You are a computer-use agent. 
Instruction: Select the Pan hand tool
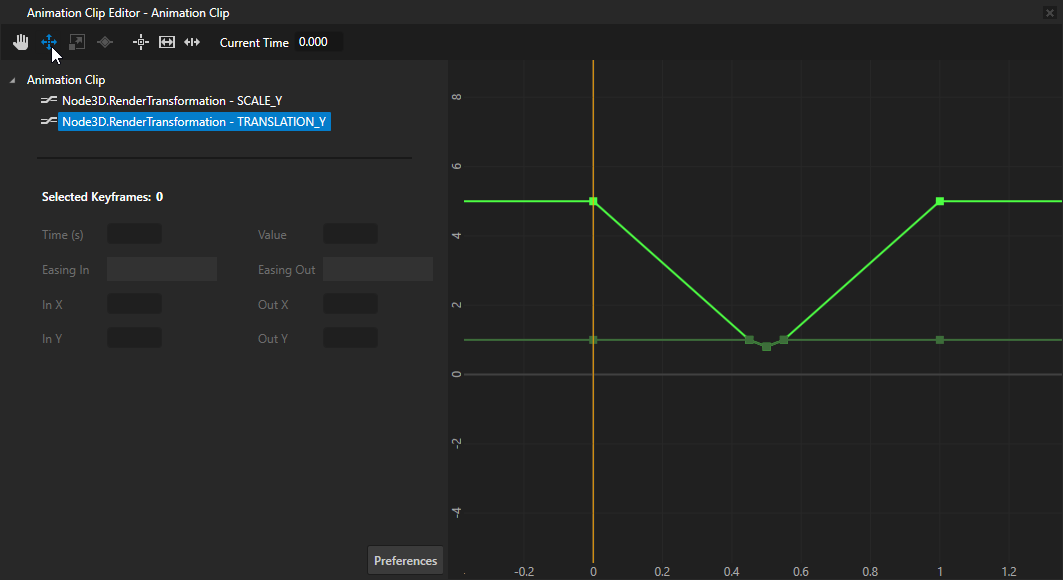click(x=20, y=42)
